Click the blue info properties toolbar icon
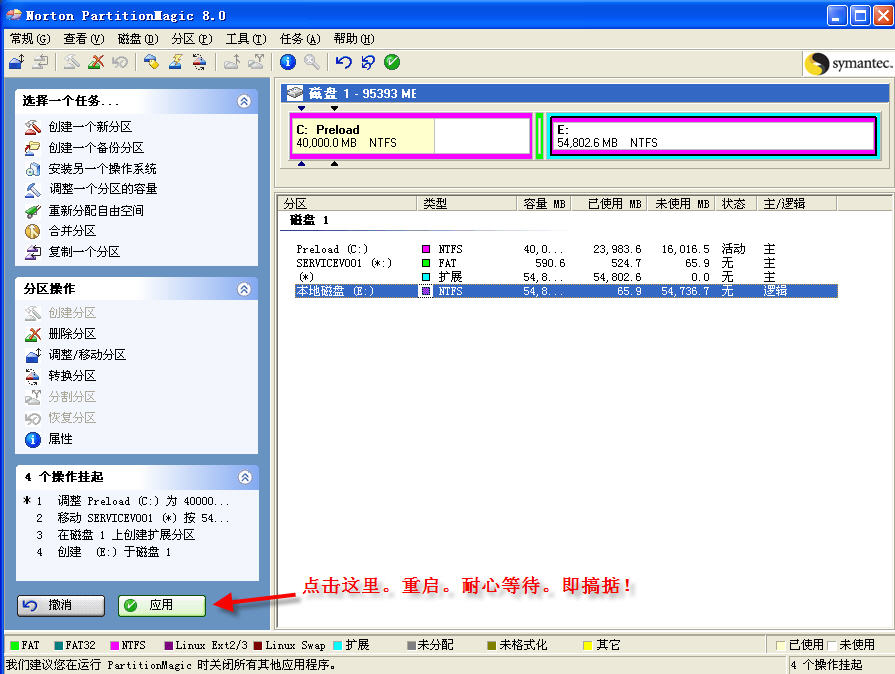 click(x=288, y=62)
